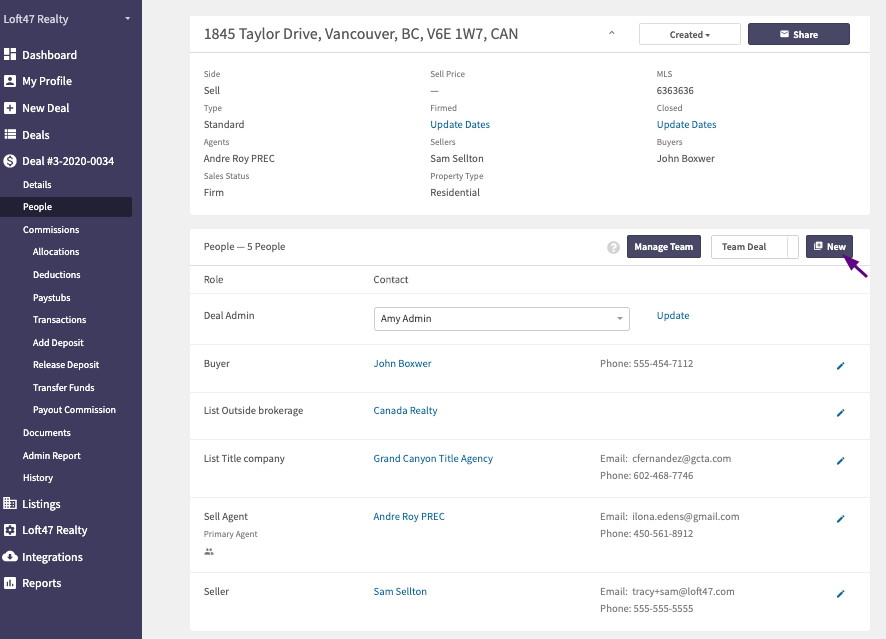The height and width of the screenshot is (639, 886).
Task: Click the Manage Team button
Action: coord(663,247)
